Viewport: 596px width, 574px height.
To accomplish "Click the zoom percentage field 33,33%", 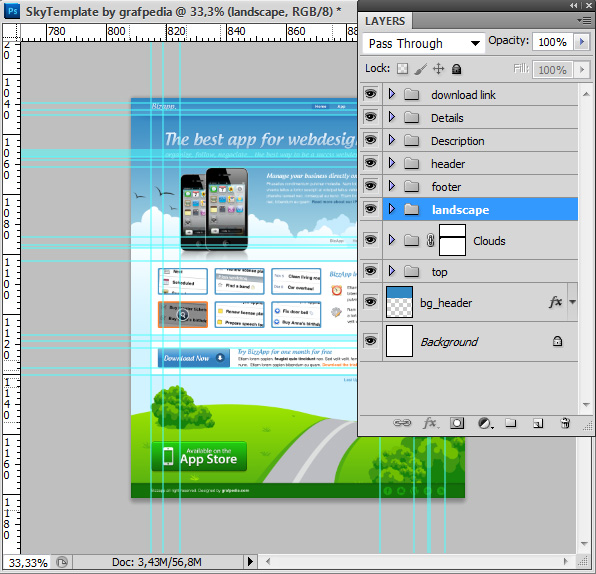I will point(28,562).
